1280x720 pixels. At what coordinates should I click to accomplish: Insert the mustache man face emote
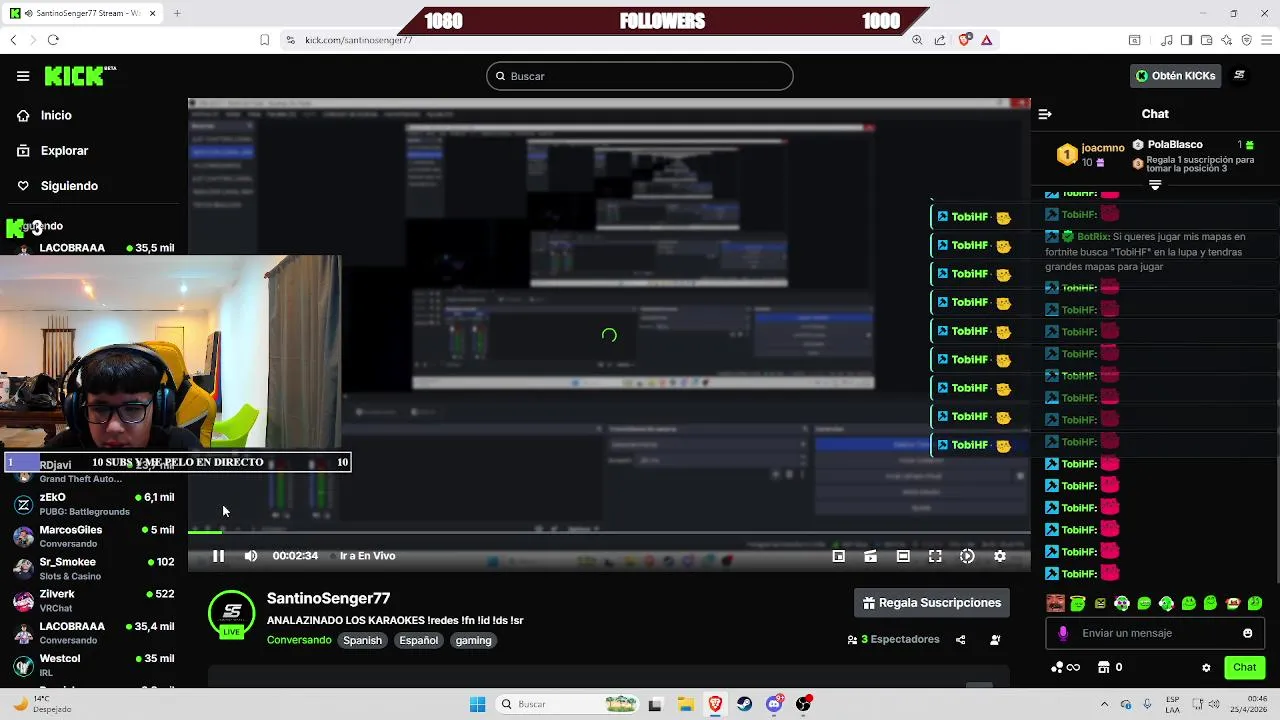[1055, 603]
